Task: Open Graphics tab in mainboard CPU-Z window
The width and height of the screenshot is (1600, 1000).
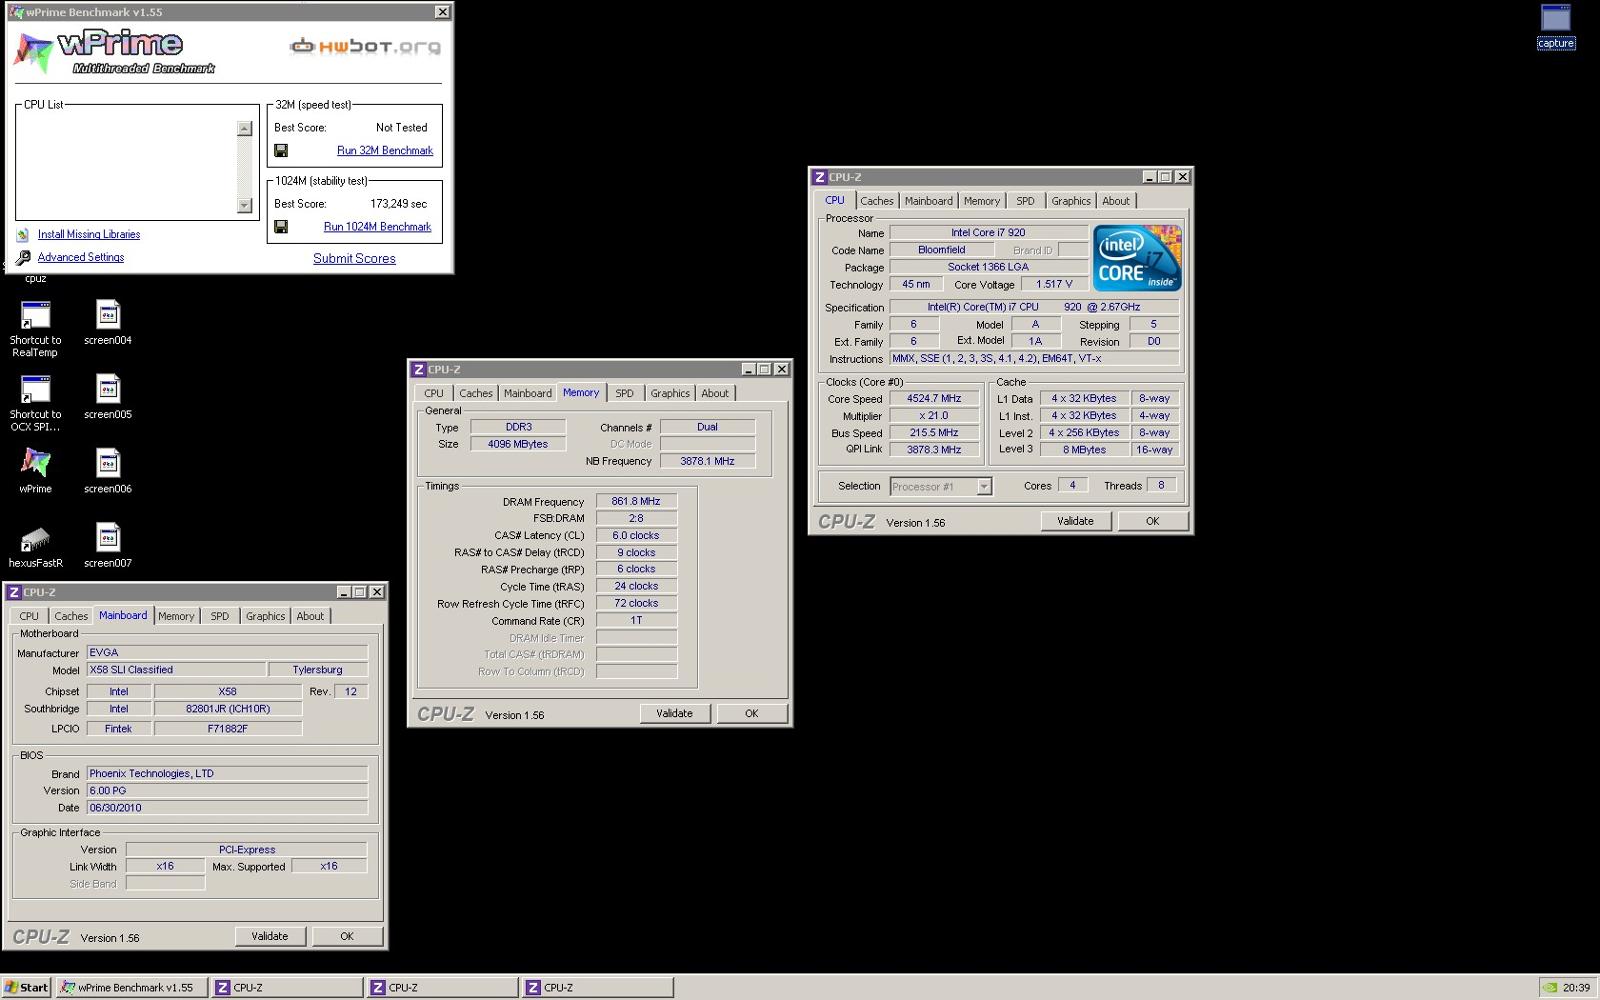Action: [266, 617]
